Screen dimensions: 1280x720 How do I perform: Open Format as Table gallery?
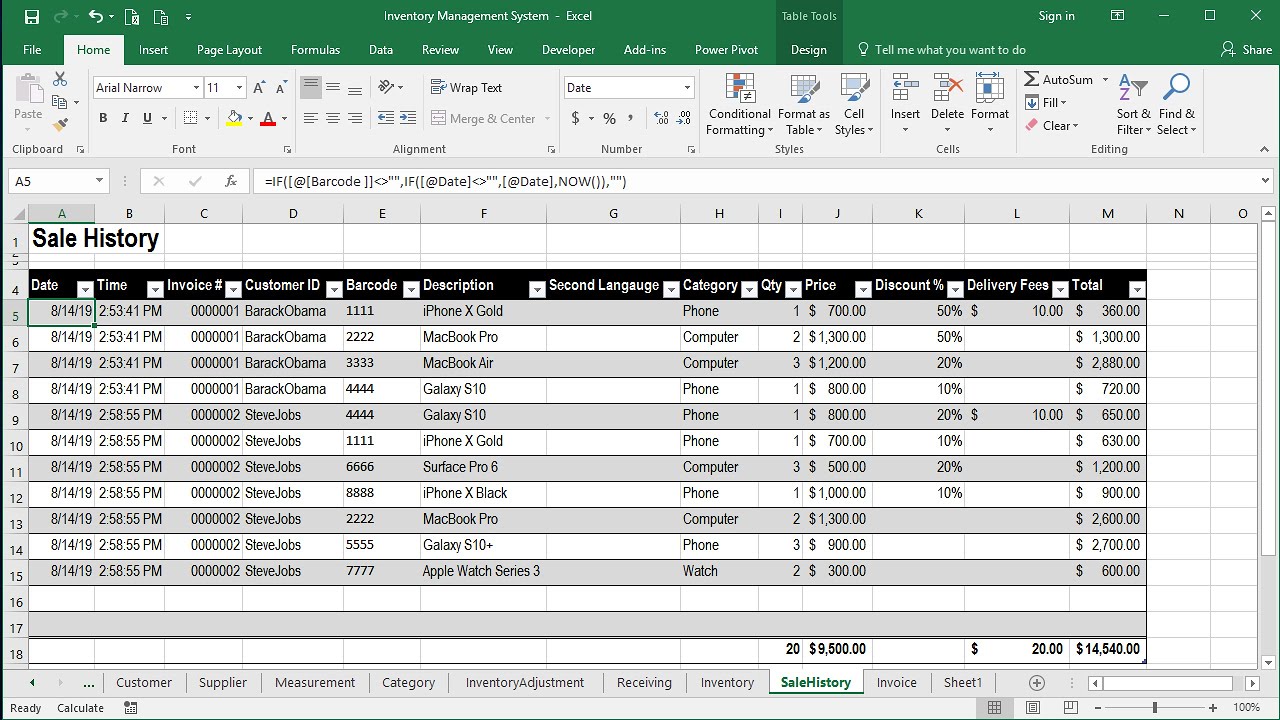coord(804,105)
